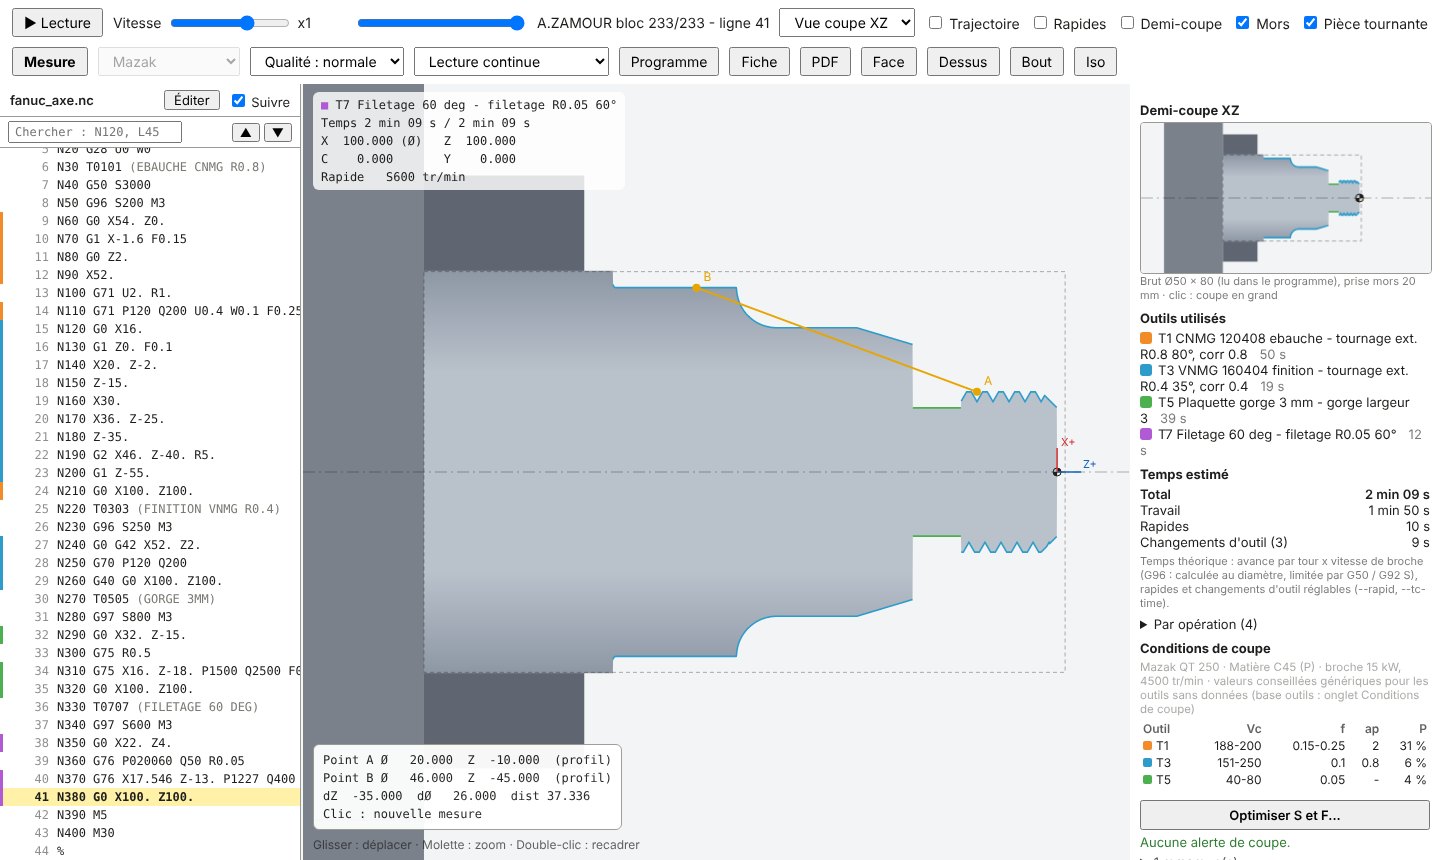Select line 14 N110 G71 P120 Q200
The width and height of the screenshot is (1440, 860).
point(150,311)
